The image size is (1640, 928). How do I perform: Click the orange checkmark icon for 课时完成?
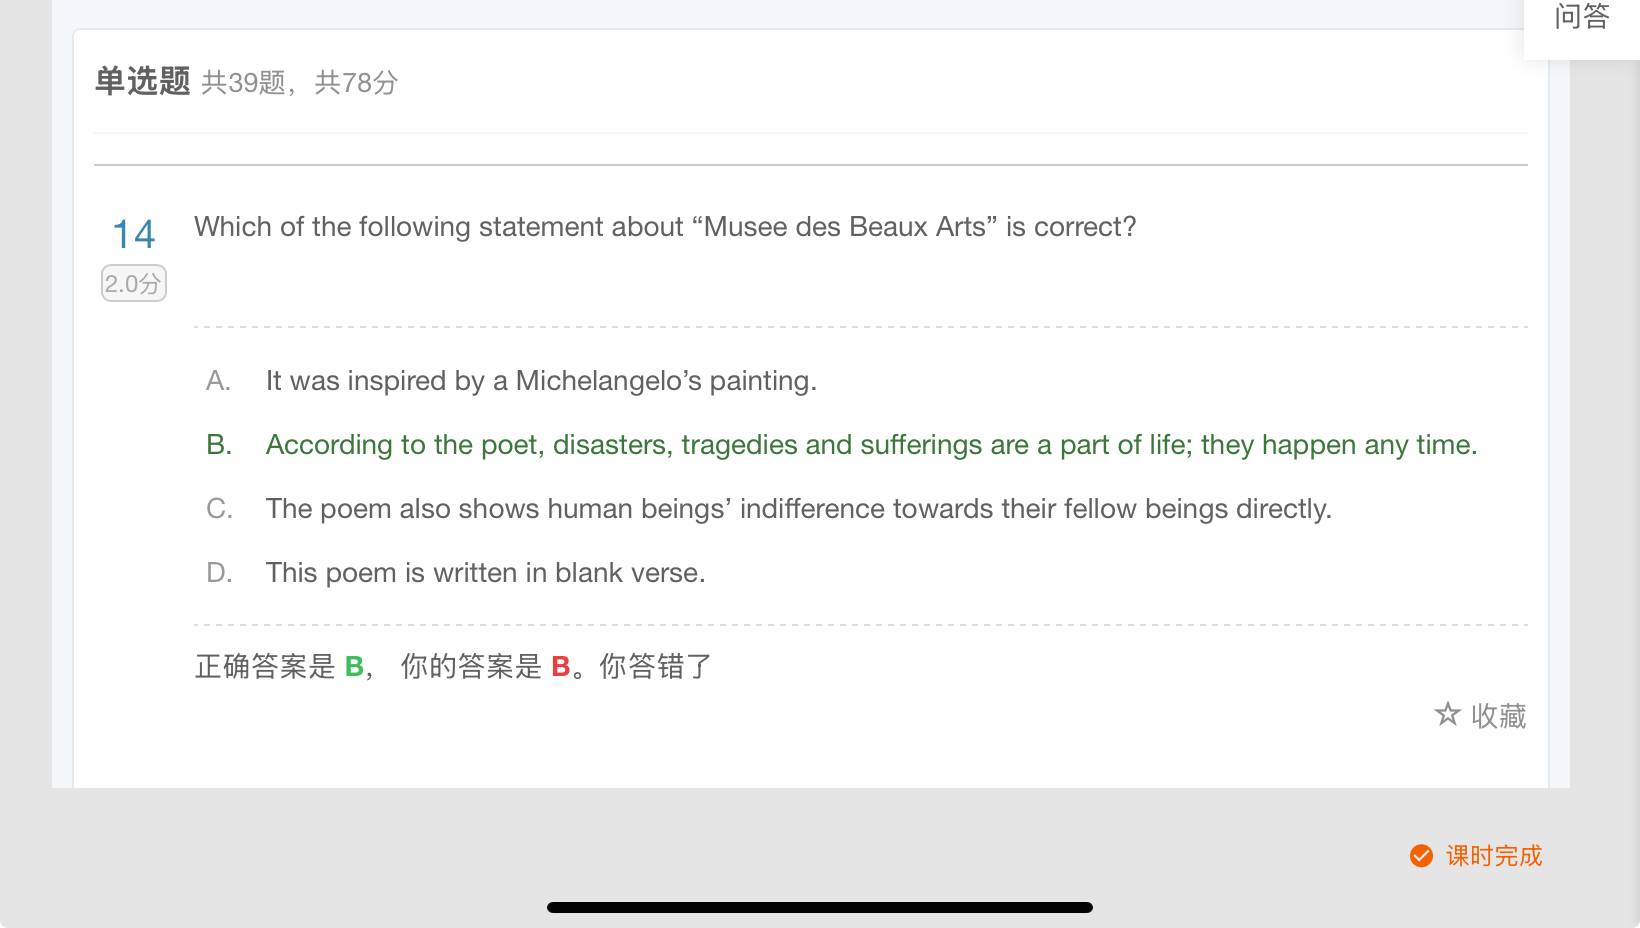pos(1421,856)
